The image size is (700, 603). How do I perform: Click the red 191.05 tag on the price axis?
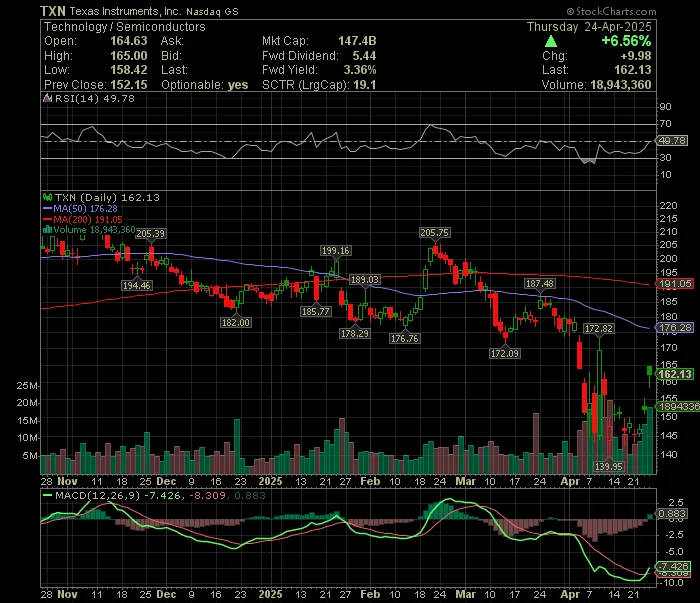[675, 283]
